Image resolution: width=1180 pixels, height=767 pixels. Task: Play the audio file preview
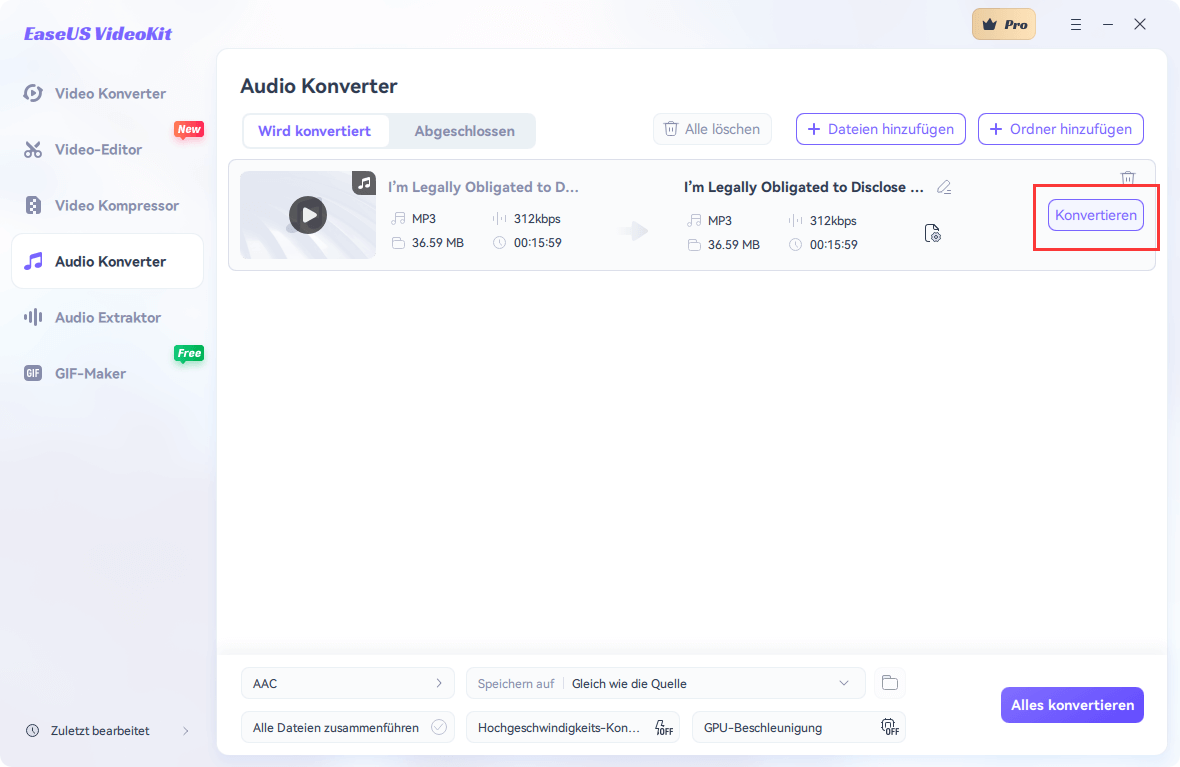tap(308, 215)
